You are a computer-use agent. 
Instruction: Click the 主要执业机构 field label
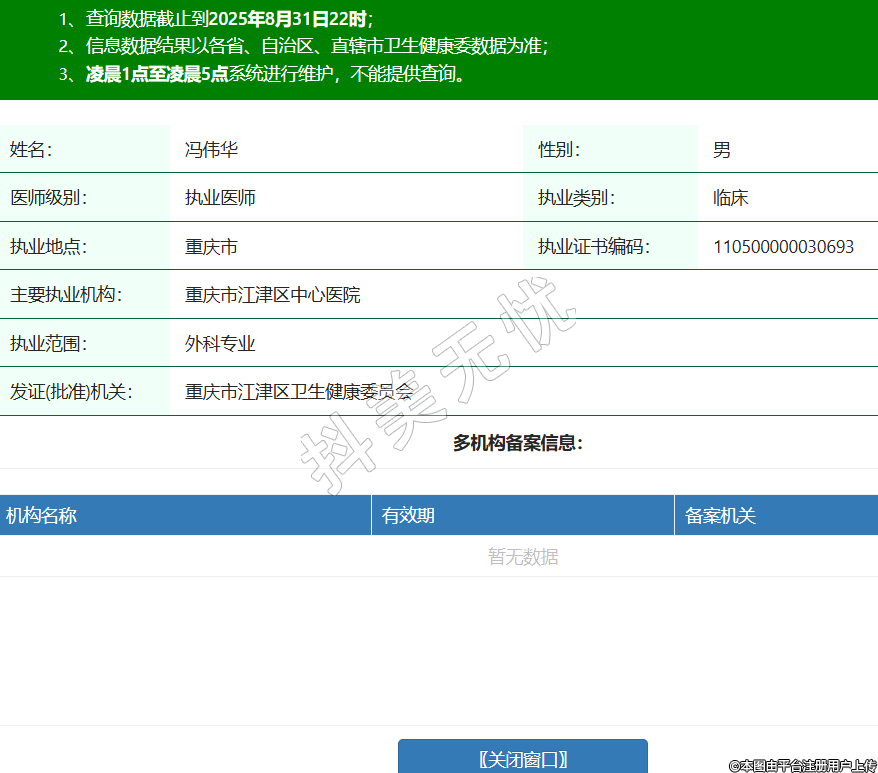64,295
